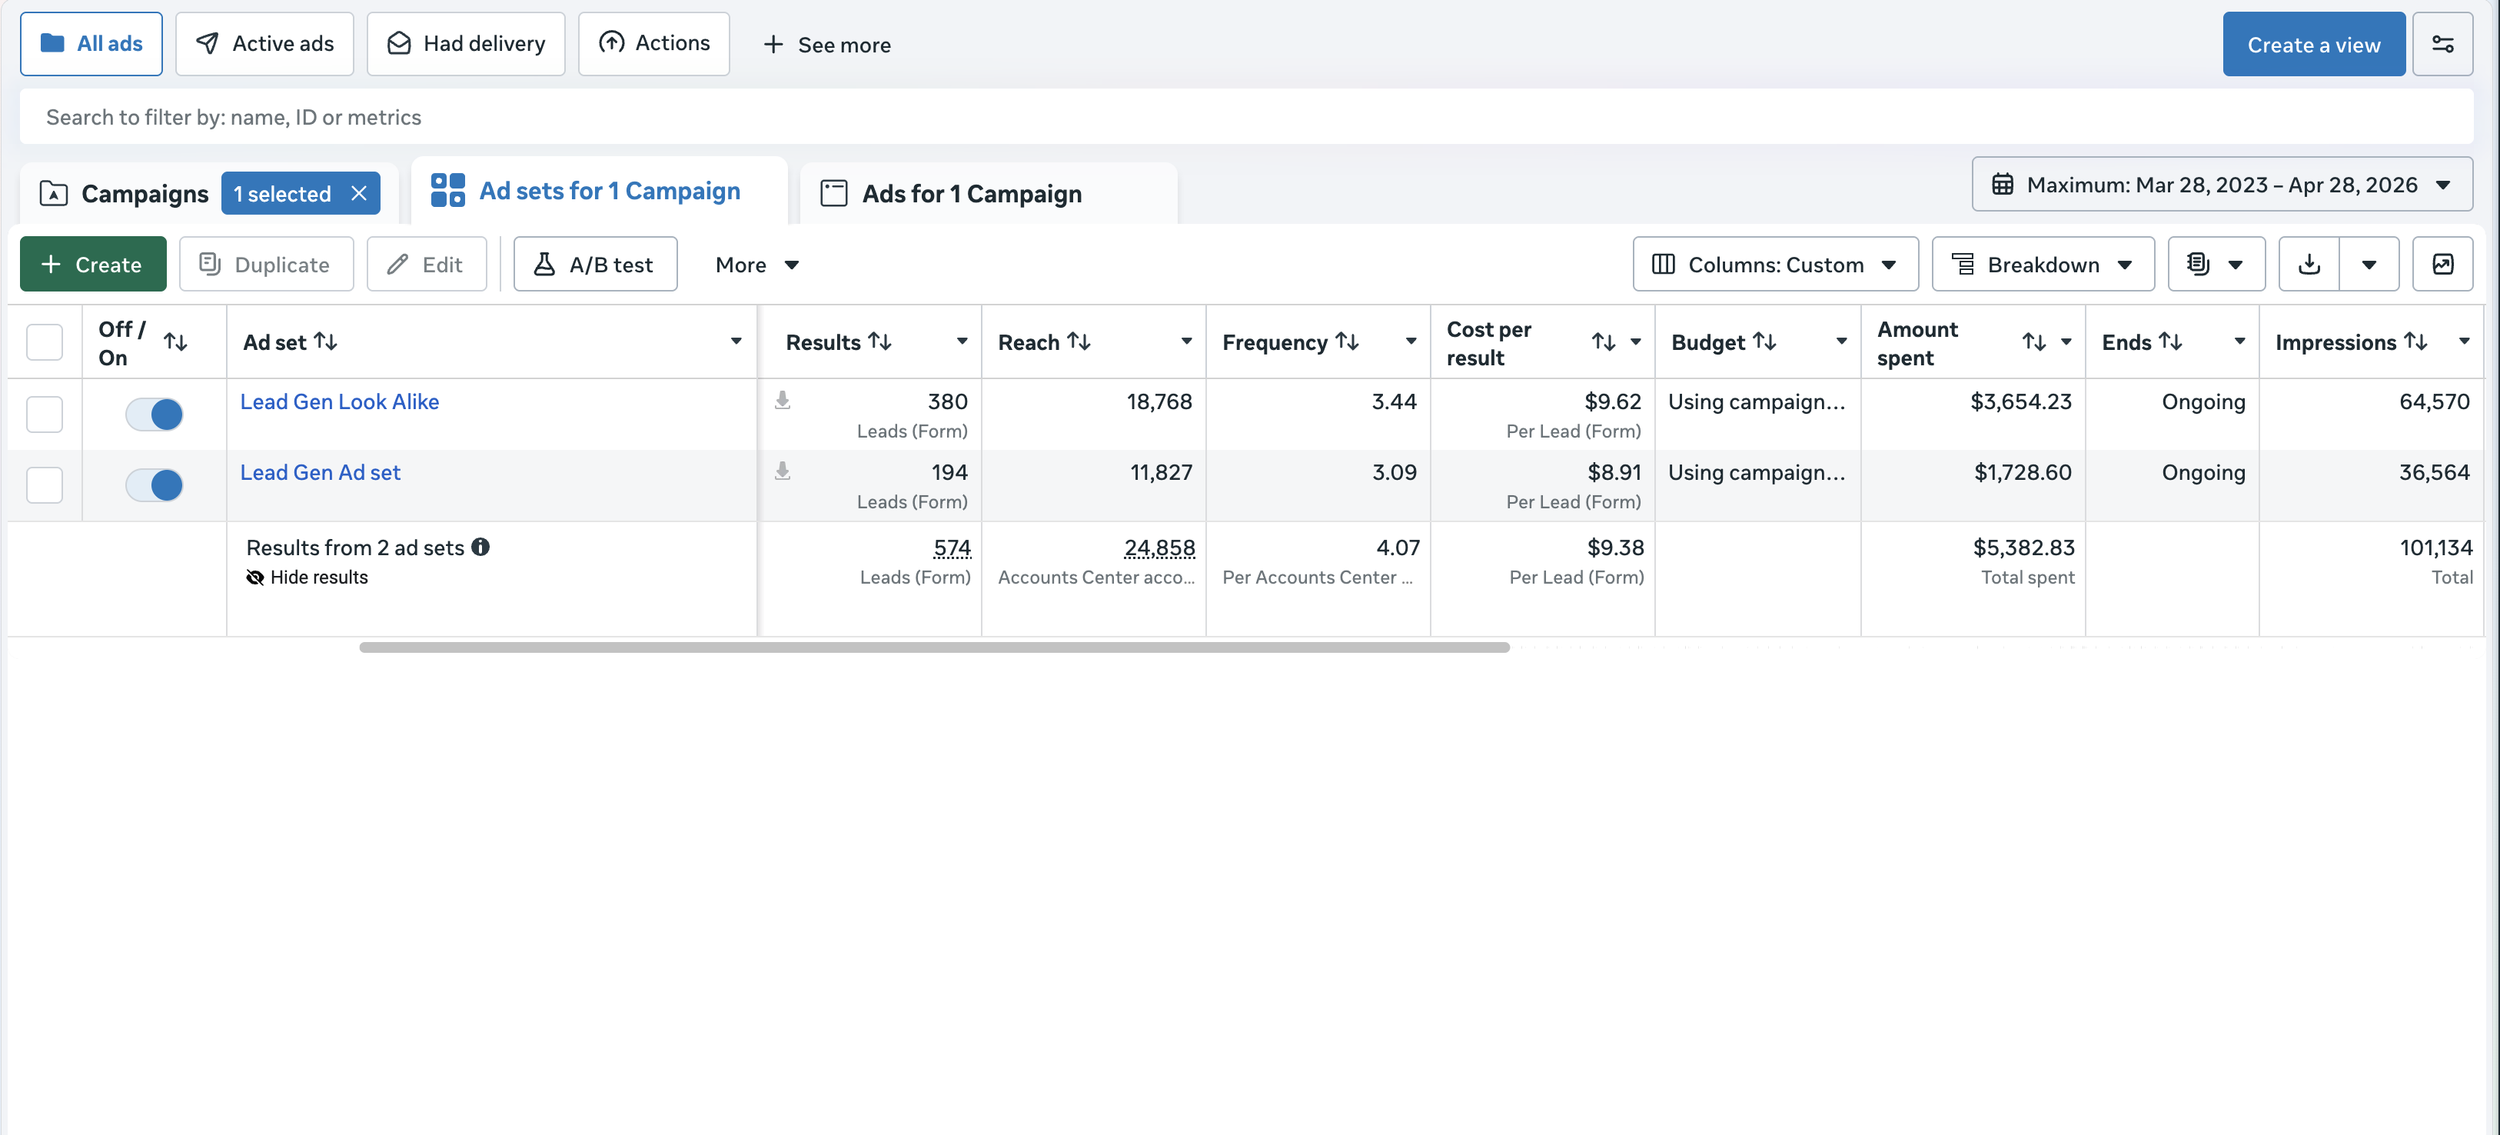The image size is (2500, 1135).
Task: Switch to Ads for 1 Campaign tab
Action: point(970,193)
